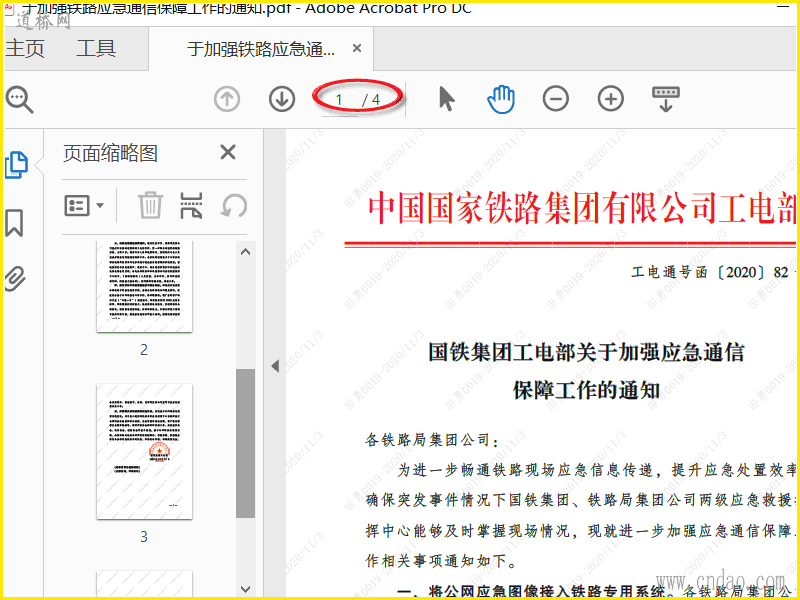The image size is (800, 600).
Task: Click the current page number field
Action: [339, 99]
